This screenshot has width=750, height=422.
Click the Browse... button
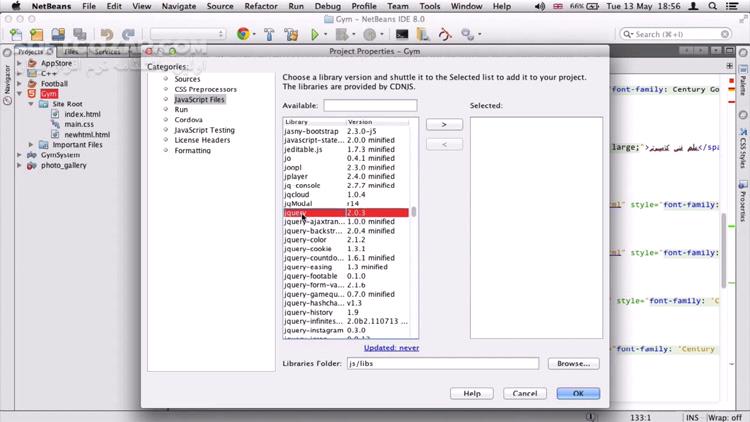pos(574,364)
